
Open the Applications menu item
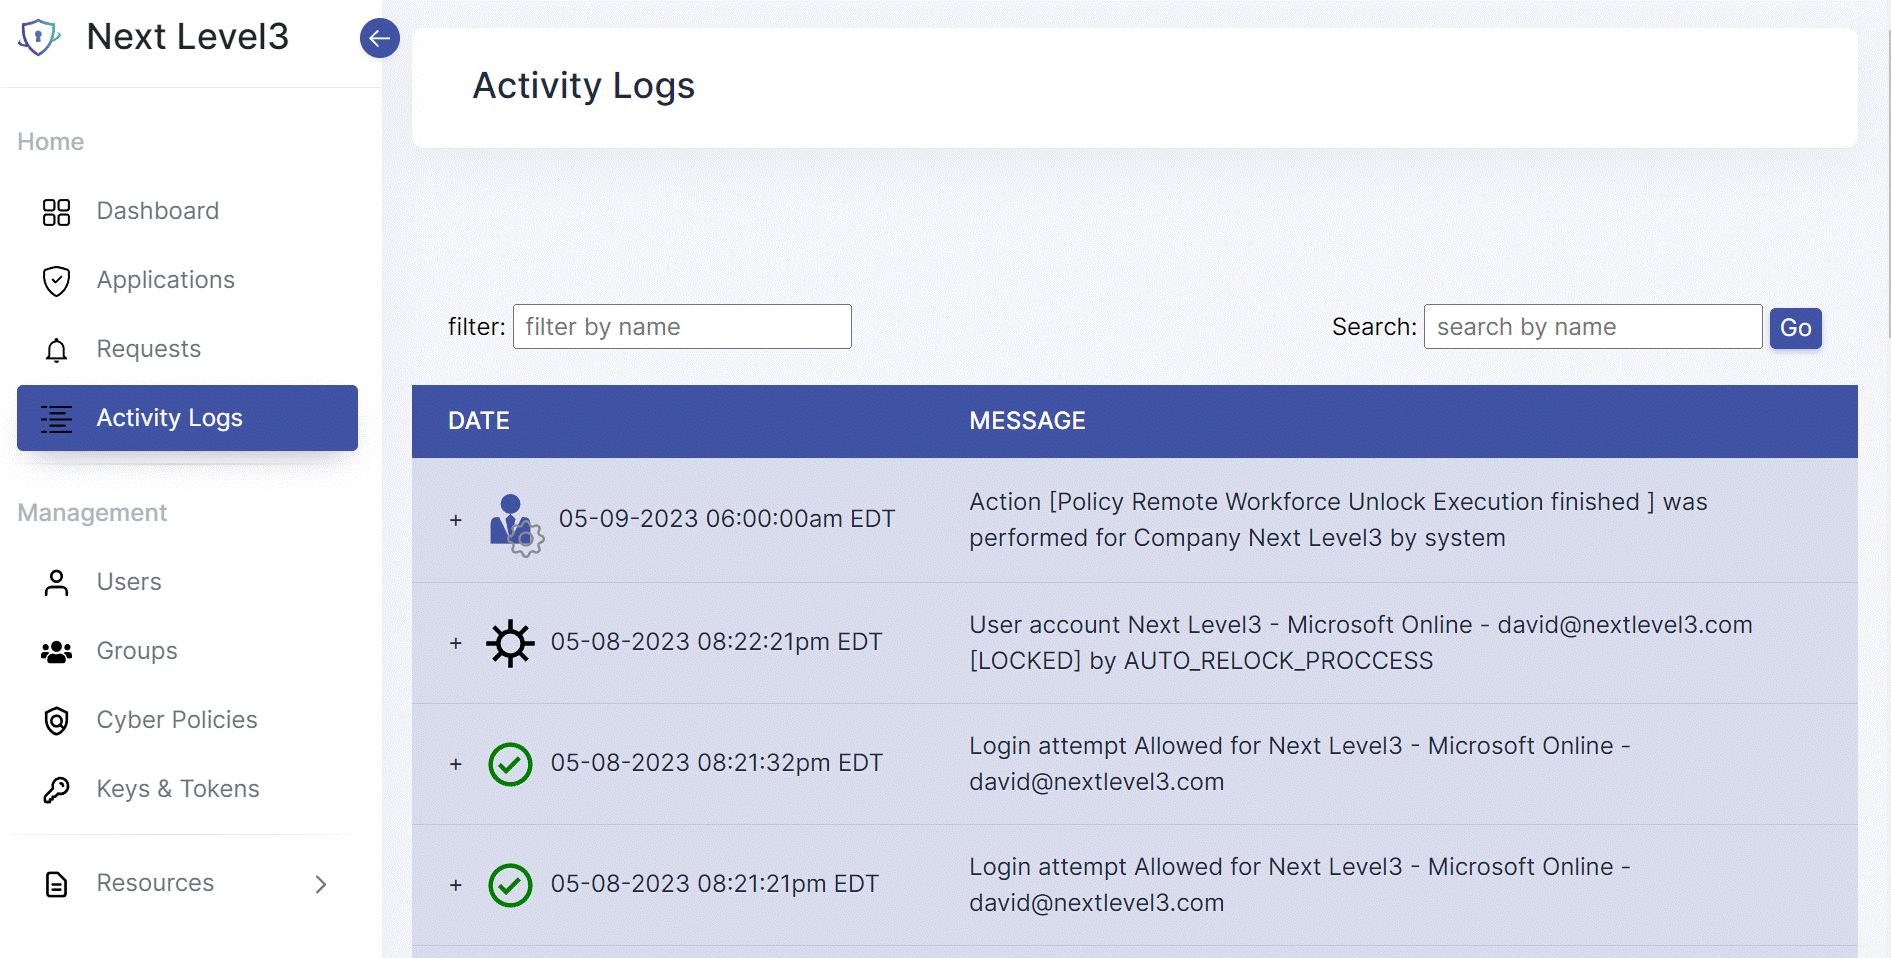(x=187, y=280)
